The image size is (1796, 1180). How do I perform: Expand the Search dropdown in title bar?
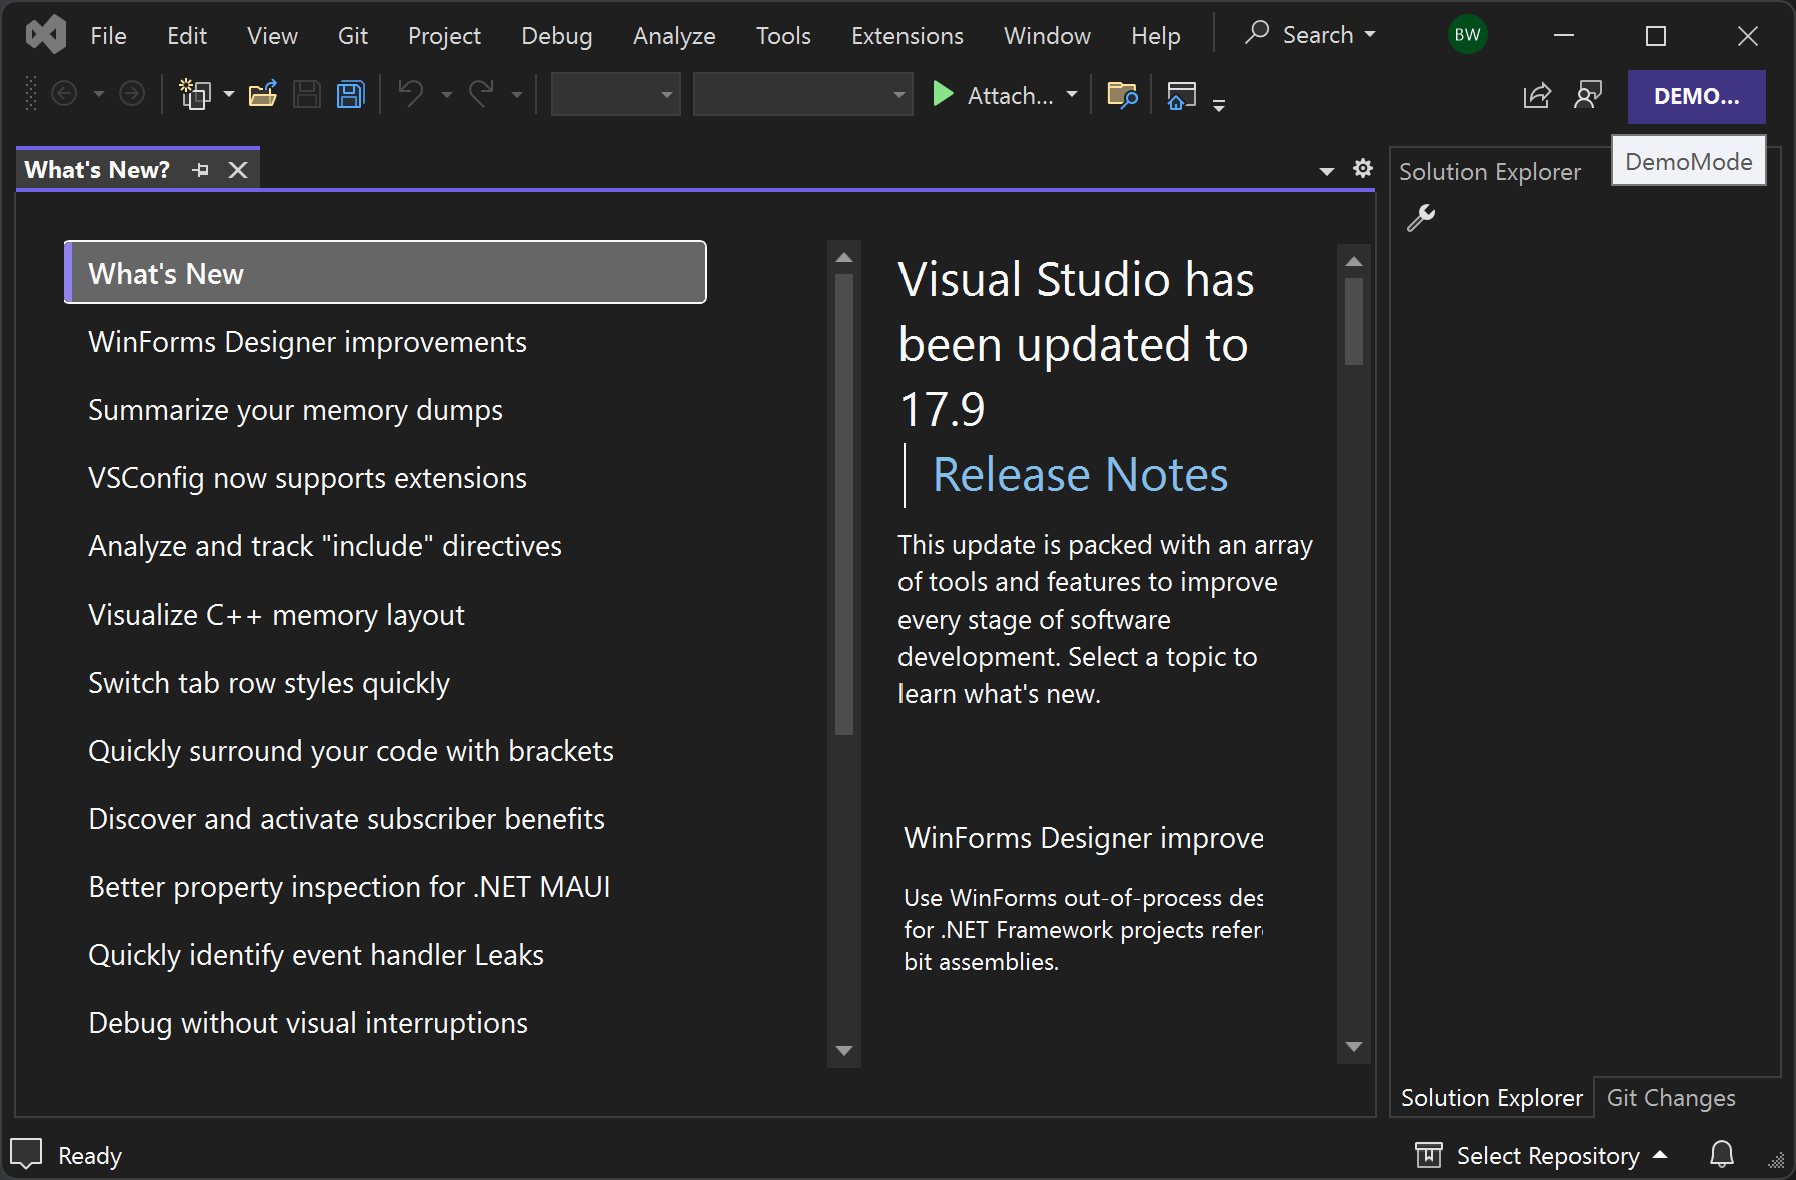1370,35
